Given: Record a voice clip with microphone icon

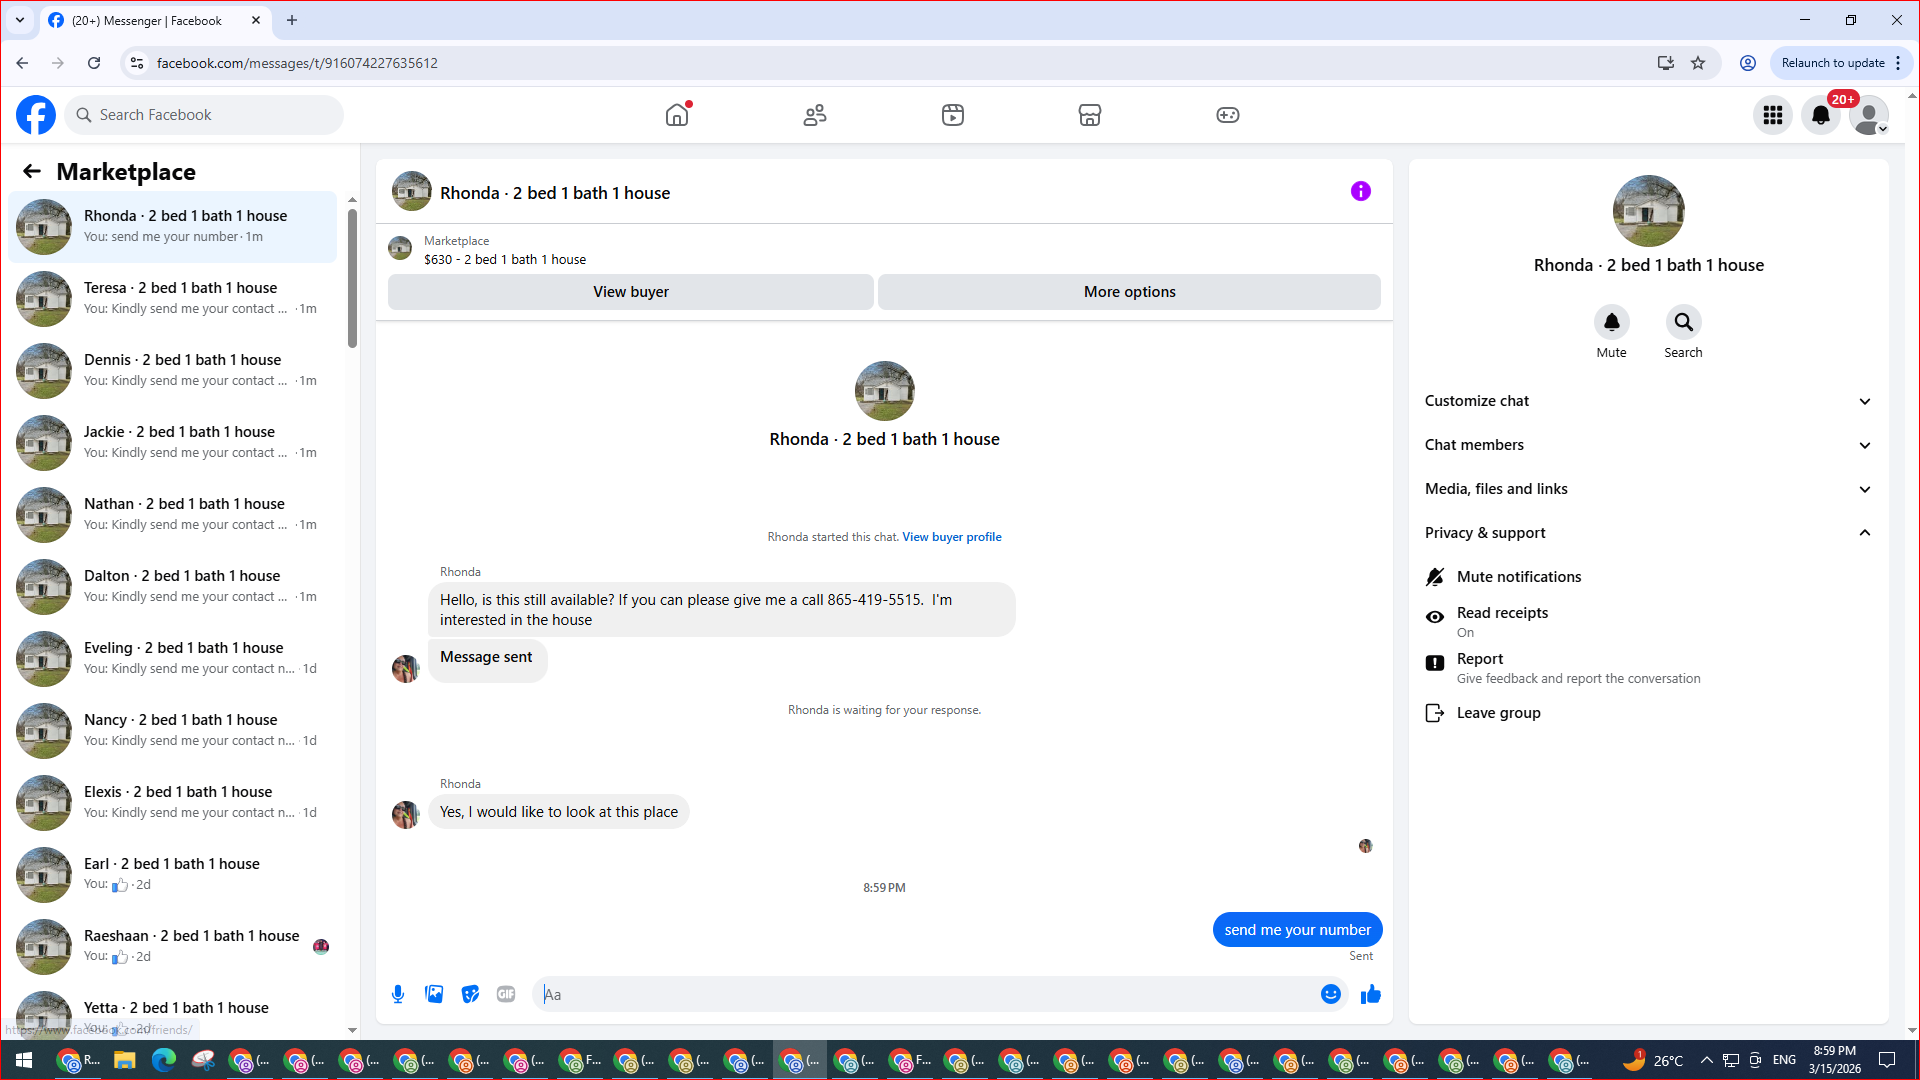Looking at the screenshot, I should click(398, 994).
